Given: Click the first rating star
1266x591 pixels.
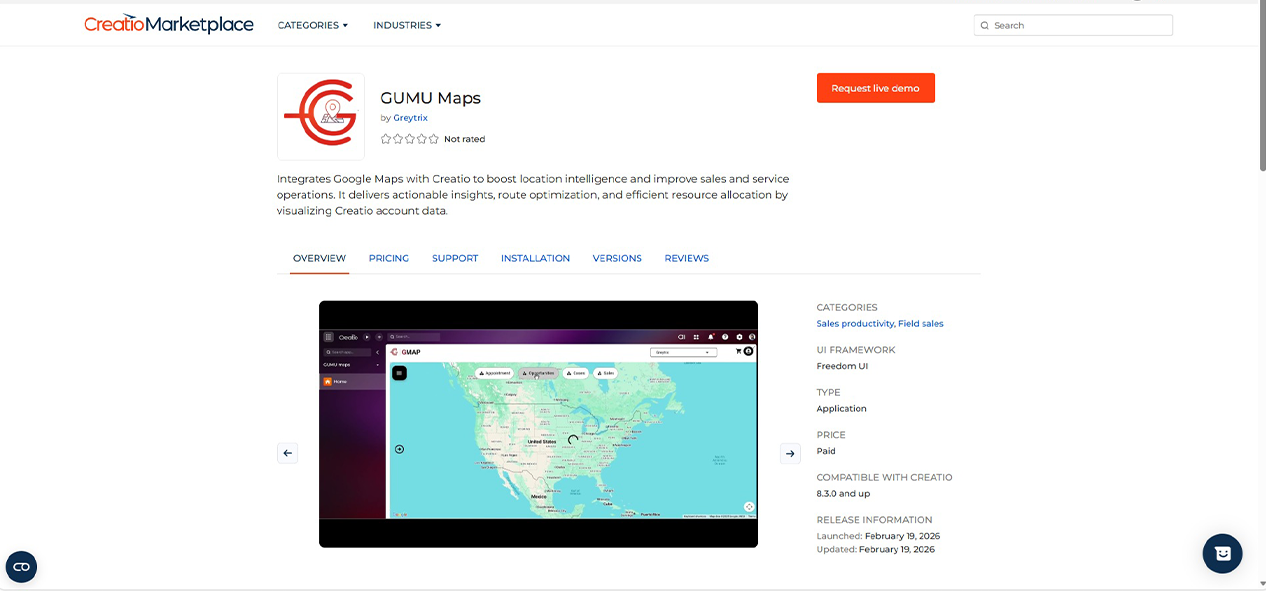Looking at the screenshot, I should [x=386, y=139].
